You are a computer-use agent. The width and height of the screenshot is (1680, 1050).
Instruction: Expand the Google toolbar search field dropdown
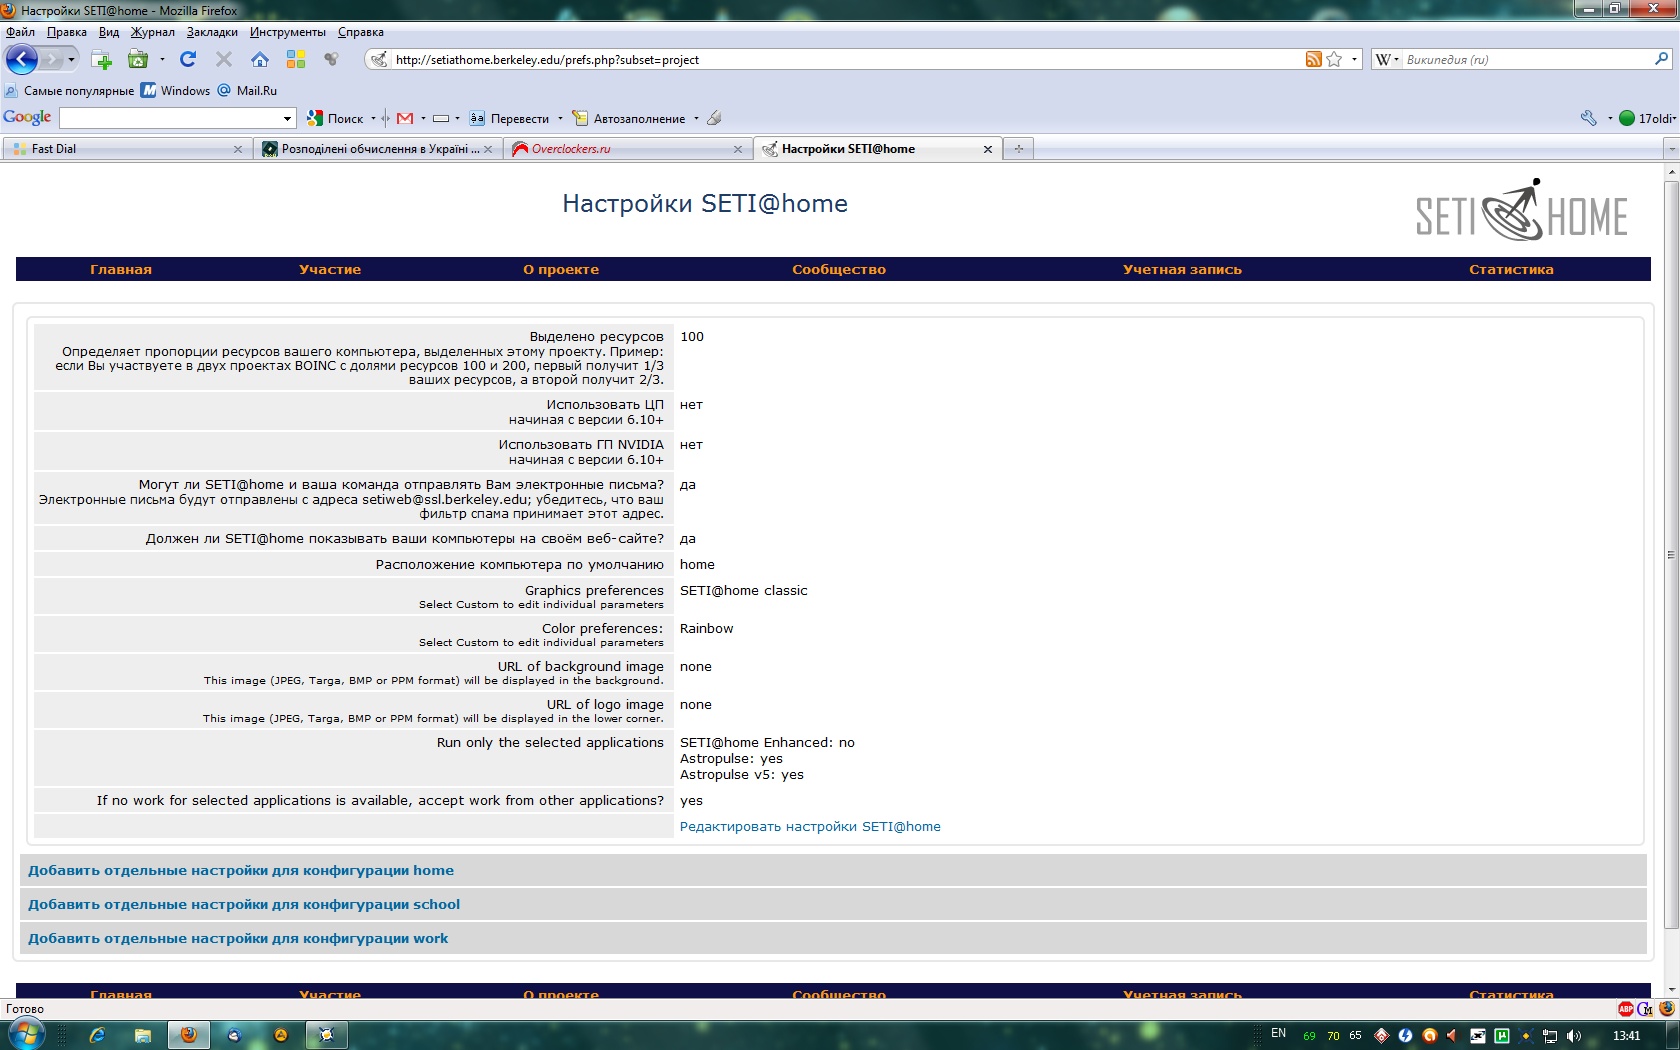(288, 119)
